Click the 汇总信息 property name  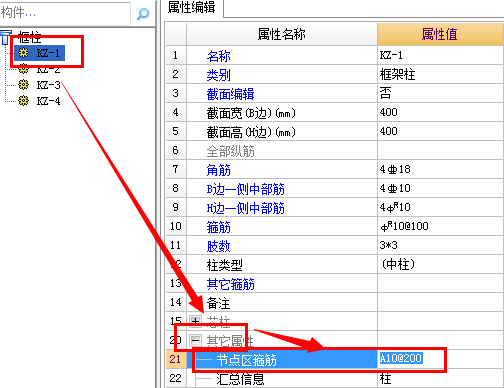(x=240, y=379)
